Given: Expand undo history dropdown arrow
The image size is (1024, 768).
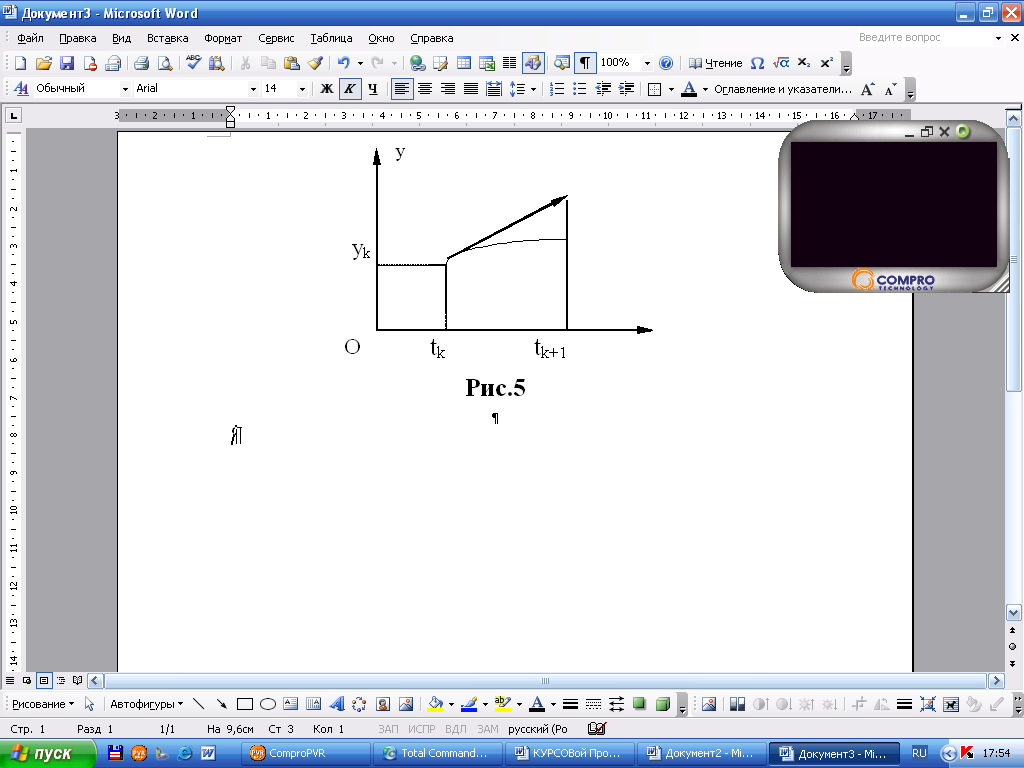Looking at the screenshot, I should tap(360, 63).
